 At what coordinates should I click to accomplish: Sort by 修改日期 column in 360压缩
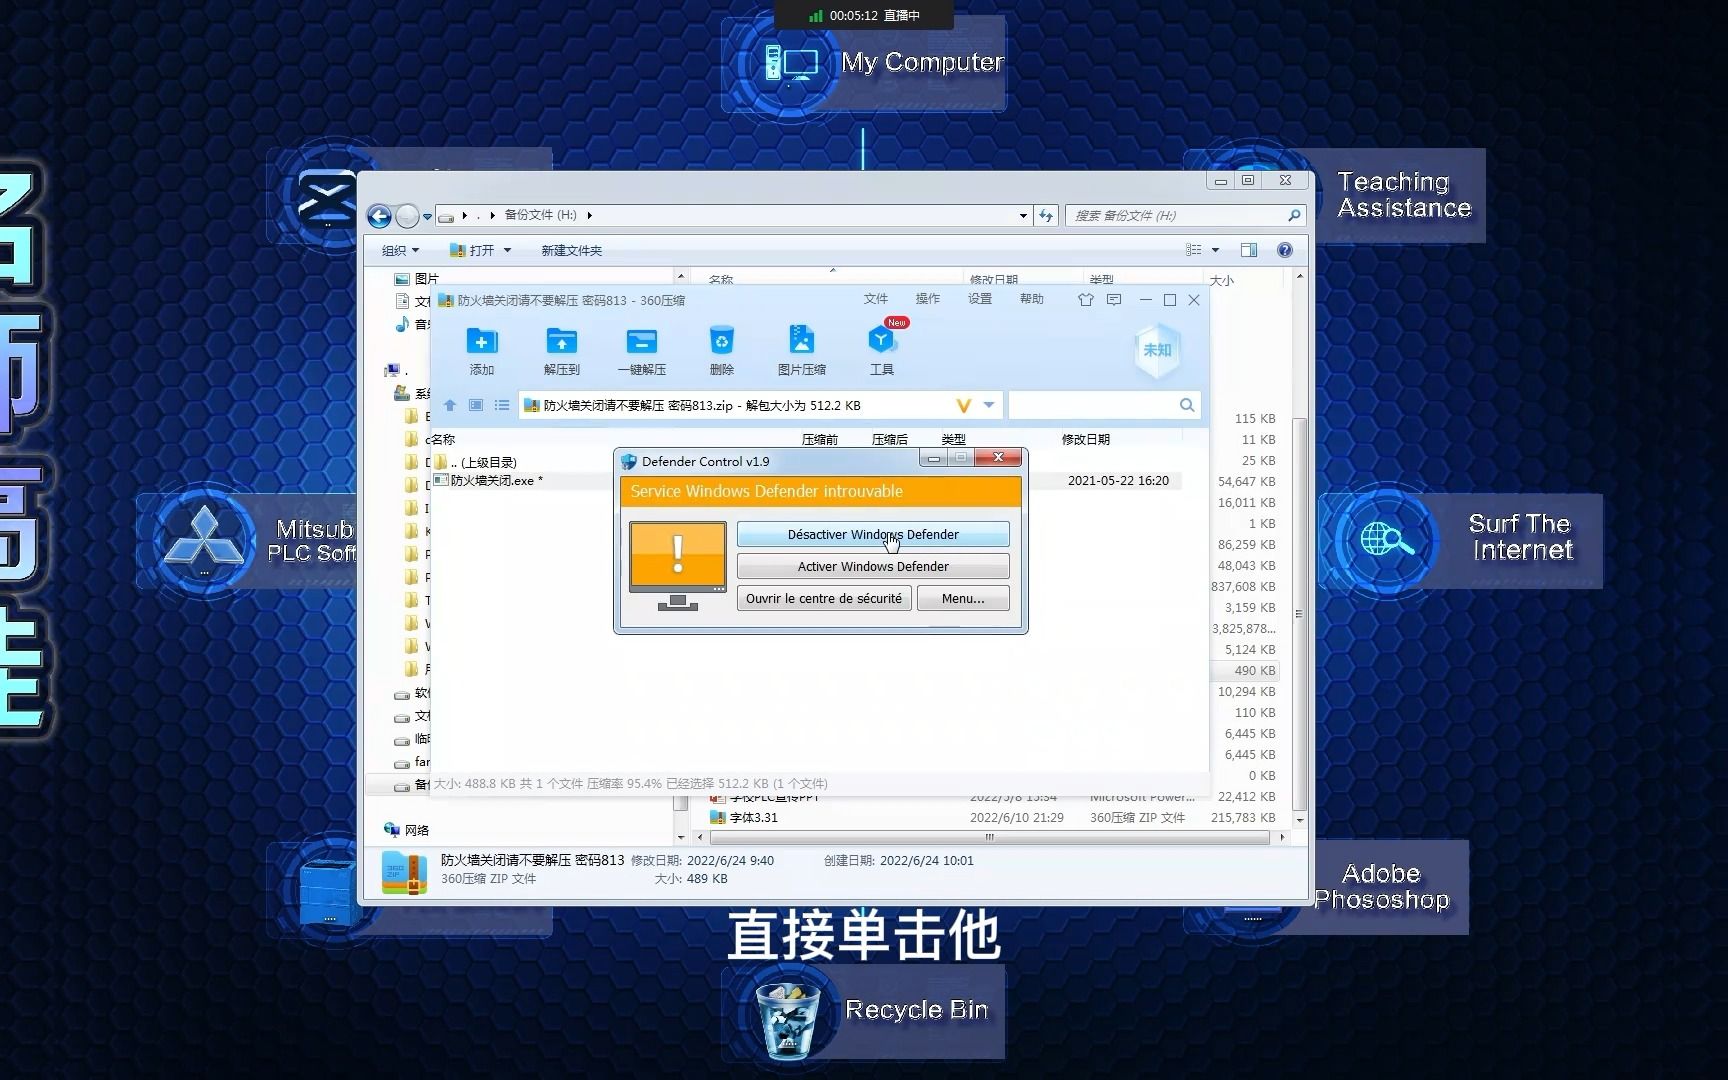pyautogui.click(x=1086, y=439)
